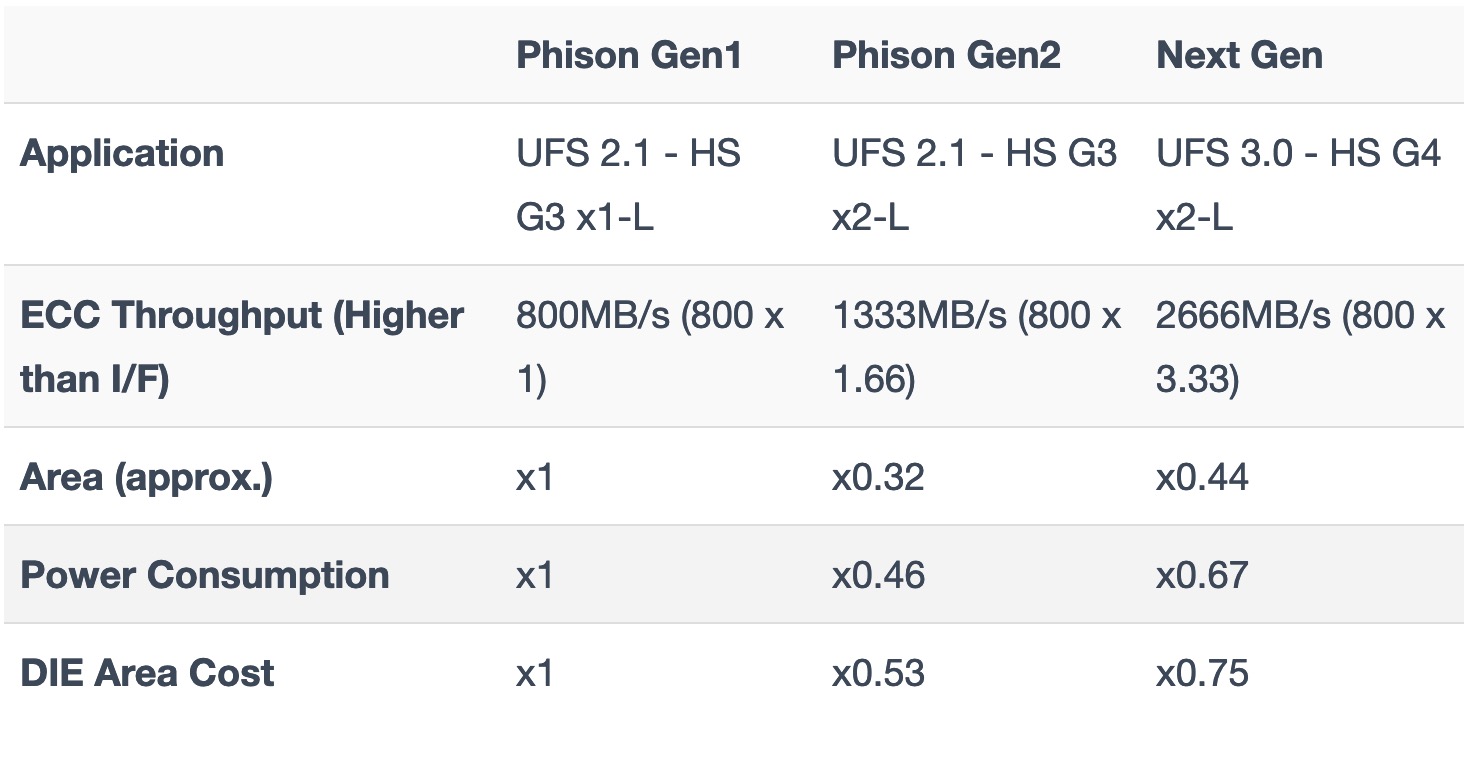Click the Power Consumption row label

point(205,575)
